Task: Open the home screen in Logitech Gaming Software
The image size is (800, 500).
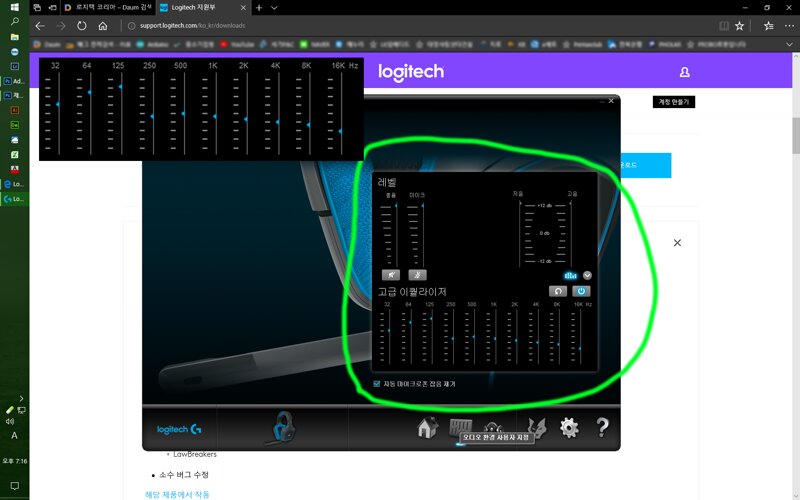Action: tap(427, 428)
